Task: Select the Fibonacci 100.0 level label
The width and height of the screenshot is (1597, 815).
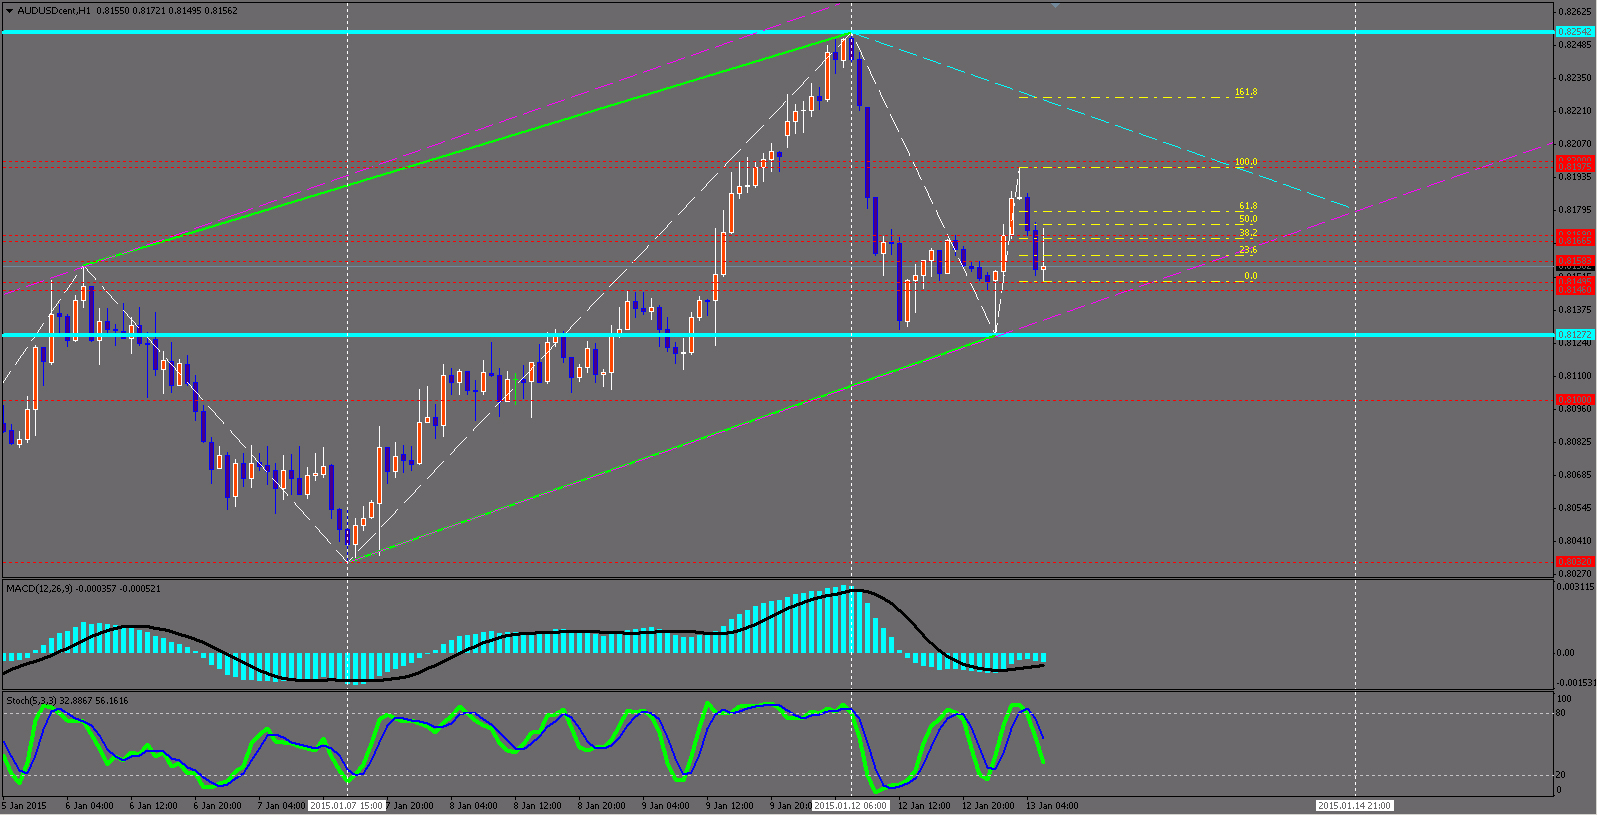Action: tap(1246, 162)
